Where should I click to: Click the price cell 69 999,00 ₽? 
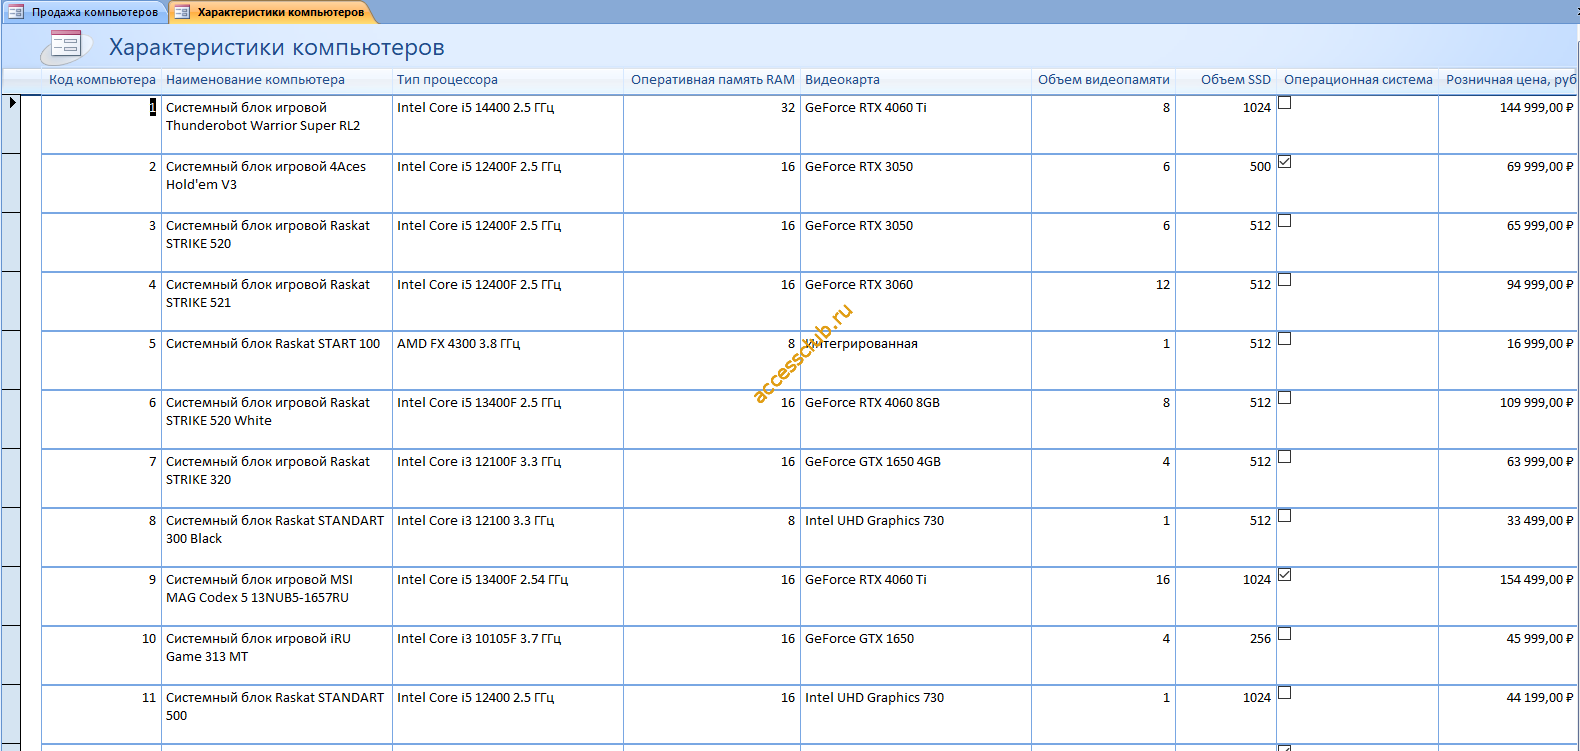[x=1507, y=183]
